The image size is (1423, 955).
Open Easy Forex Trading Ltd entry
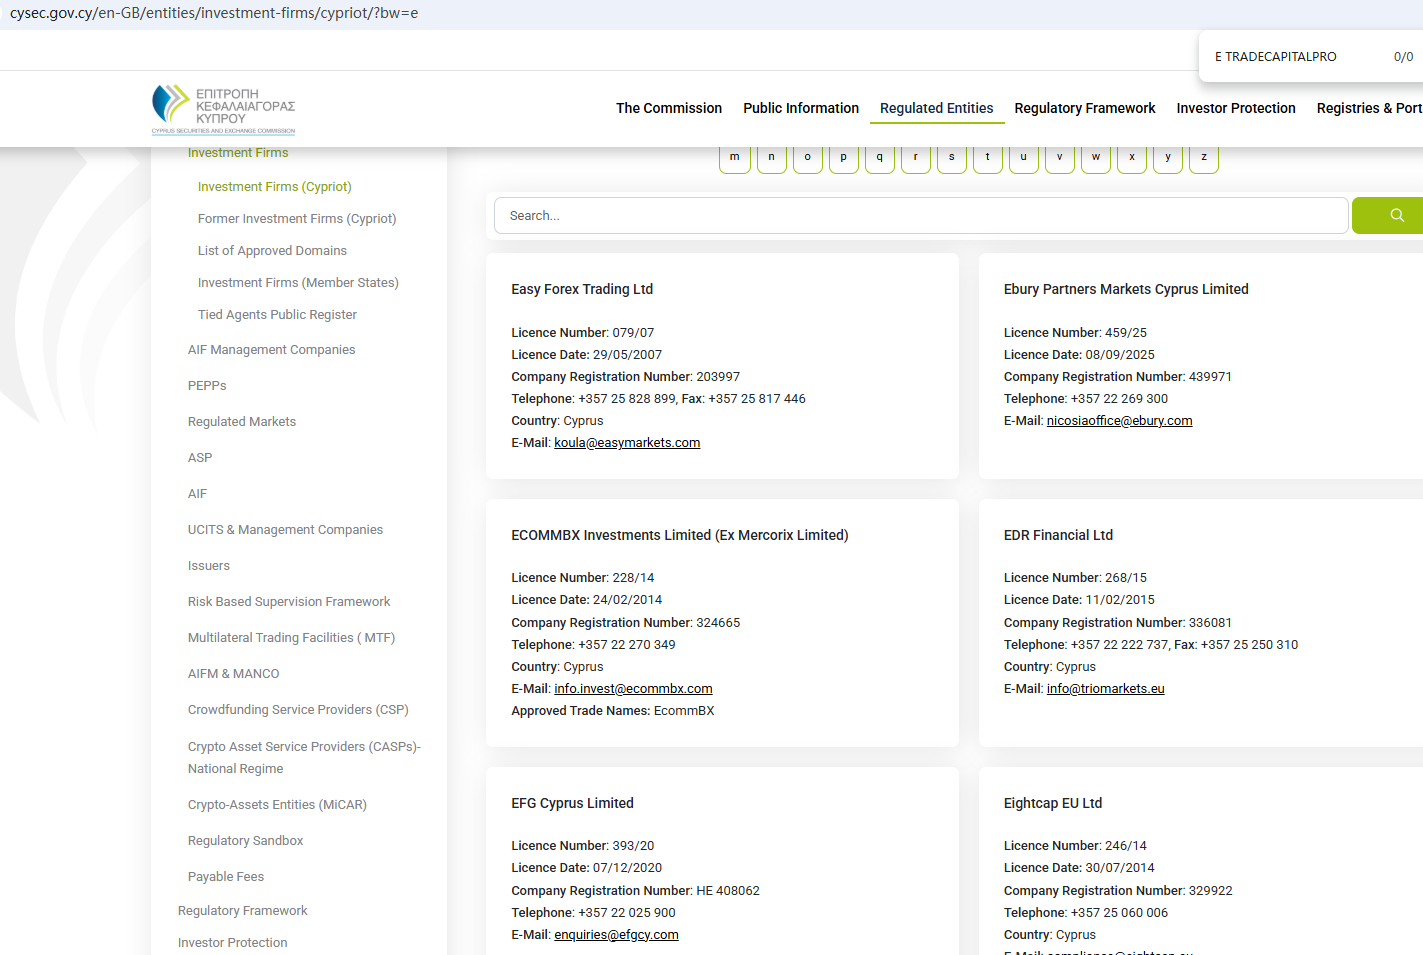(582, 289)
